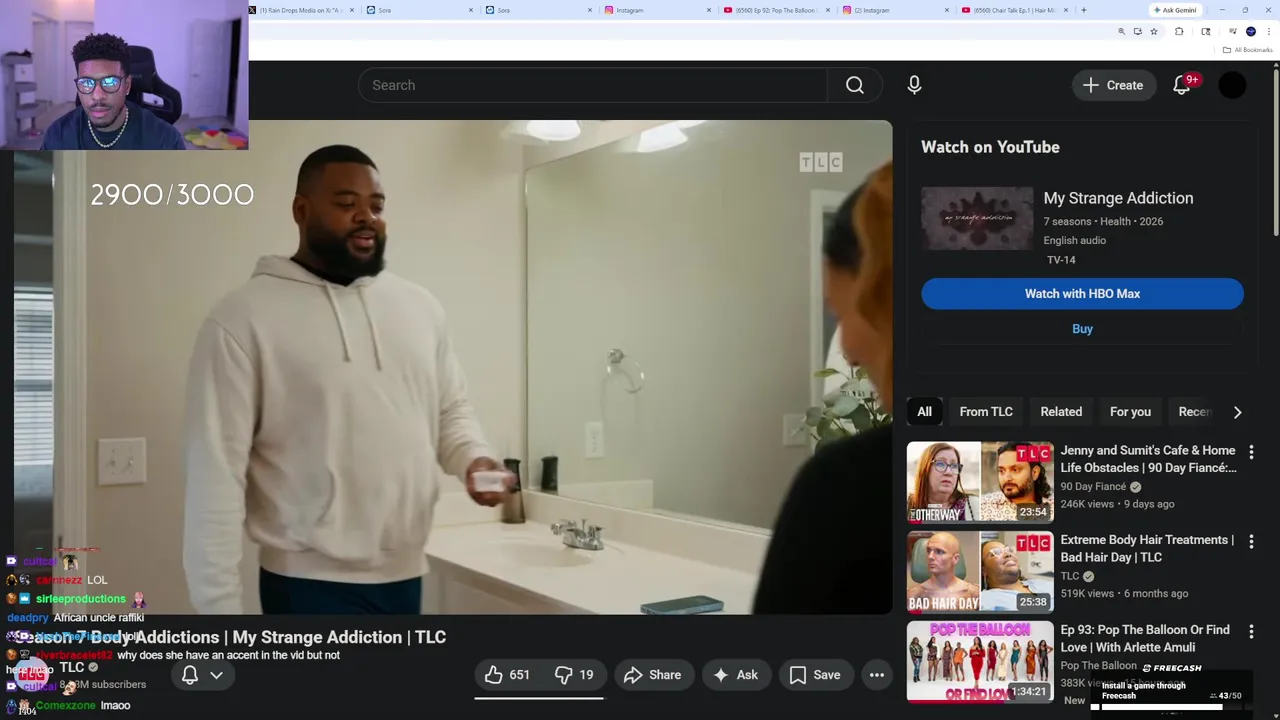This screenshot has width=1280, height=720.
Task: Open the notifications bell with 9+ badge
Action: pyautogui.click(x=1182, y=85)
